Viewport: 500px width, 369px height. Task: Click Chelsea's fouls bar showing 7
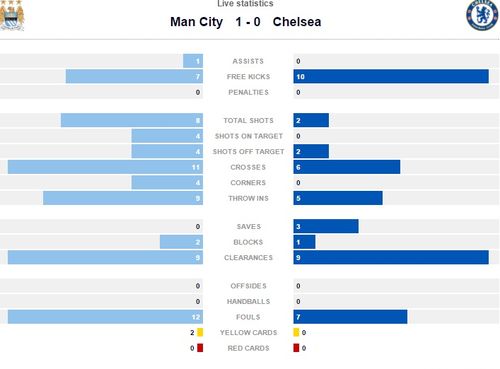(x=350, y=317)
